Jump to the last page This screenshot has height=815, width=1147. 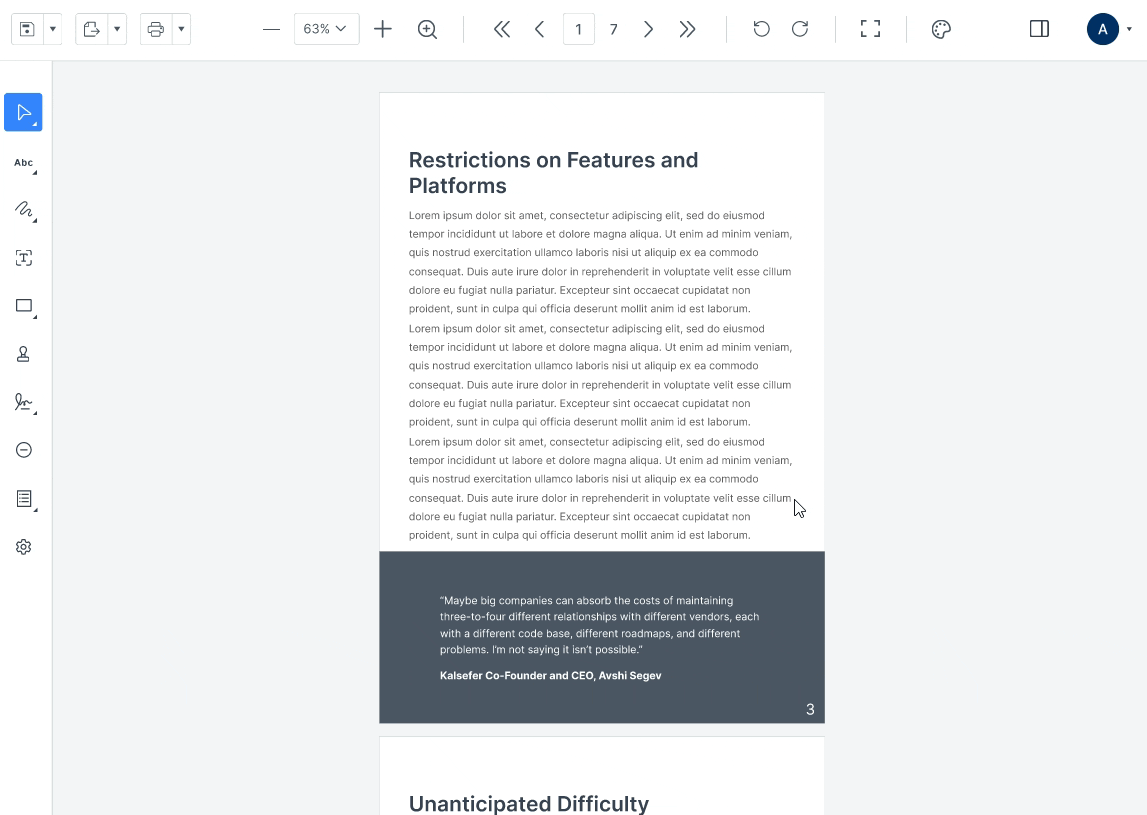click(x=687, y=29)
